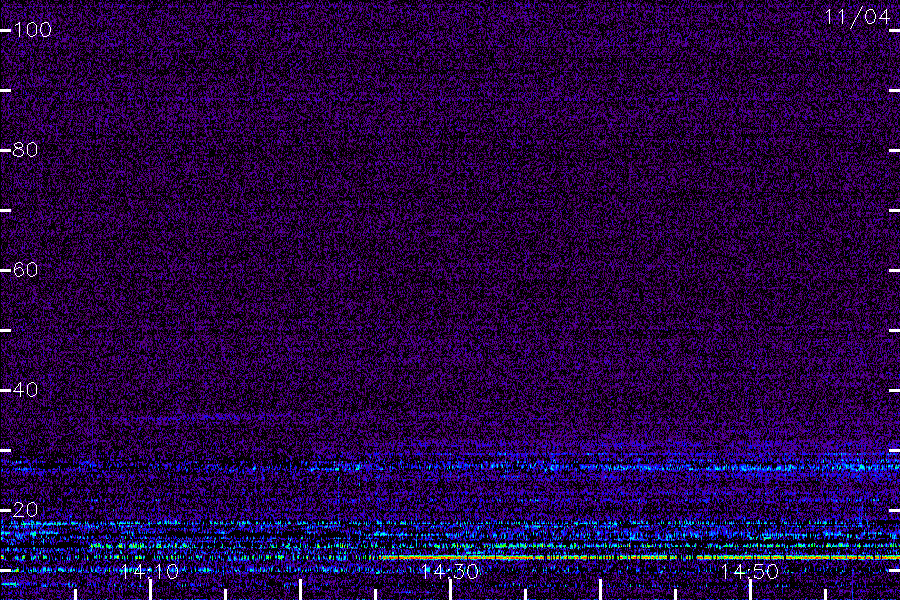This screenshot has width=900, height=600.
Task: Click the 11/04 date label
Action: 858,17
